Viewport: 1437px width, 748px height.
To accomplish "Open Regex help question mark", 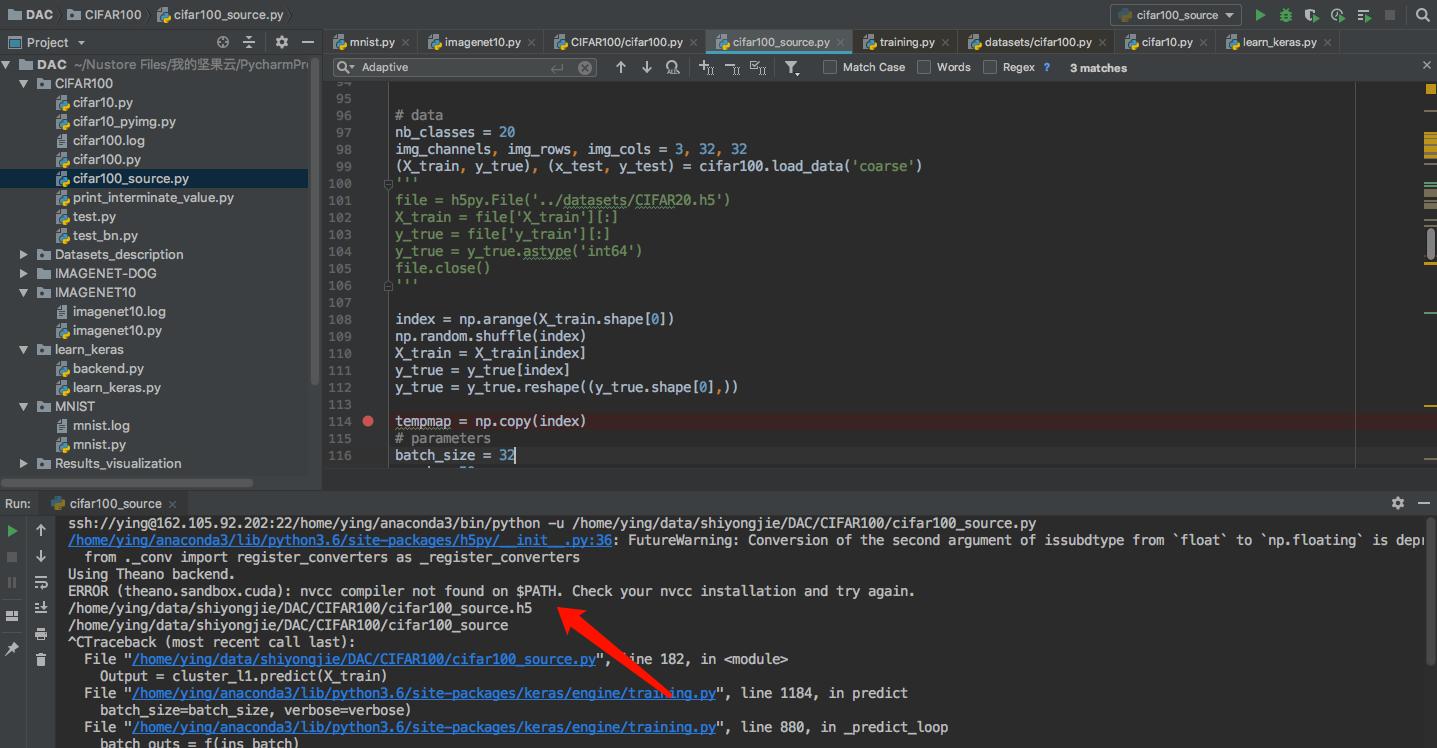I will coord(1047,67).
